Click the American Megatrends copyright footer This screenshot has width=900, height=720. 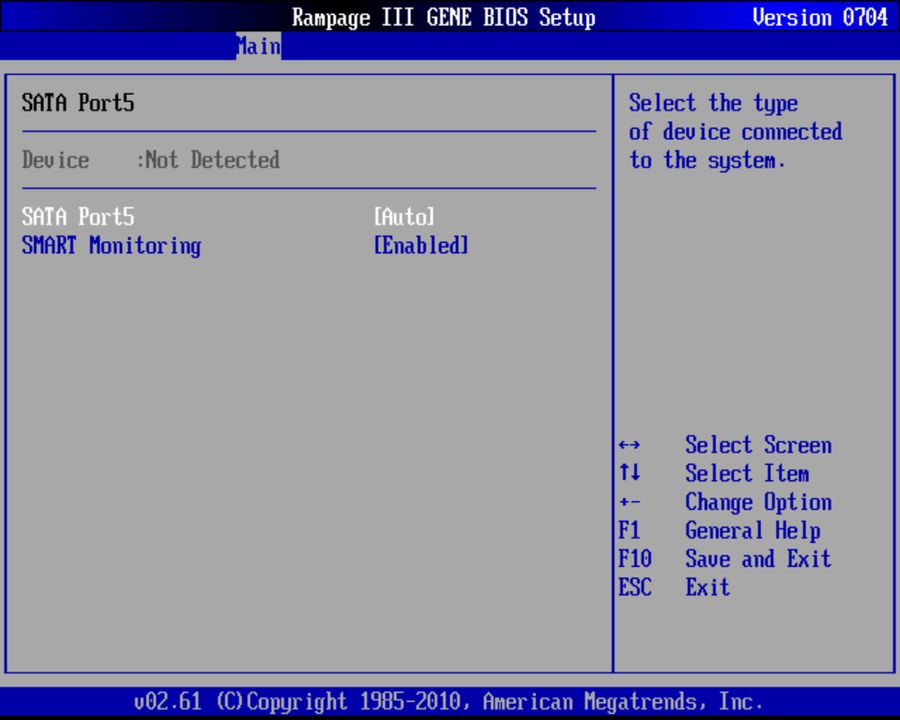pyautogui.click(x=448, y=702)
